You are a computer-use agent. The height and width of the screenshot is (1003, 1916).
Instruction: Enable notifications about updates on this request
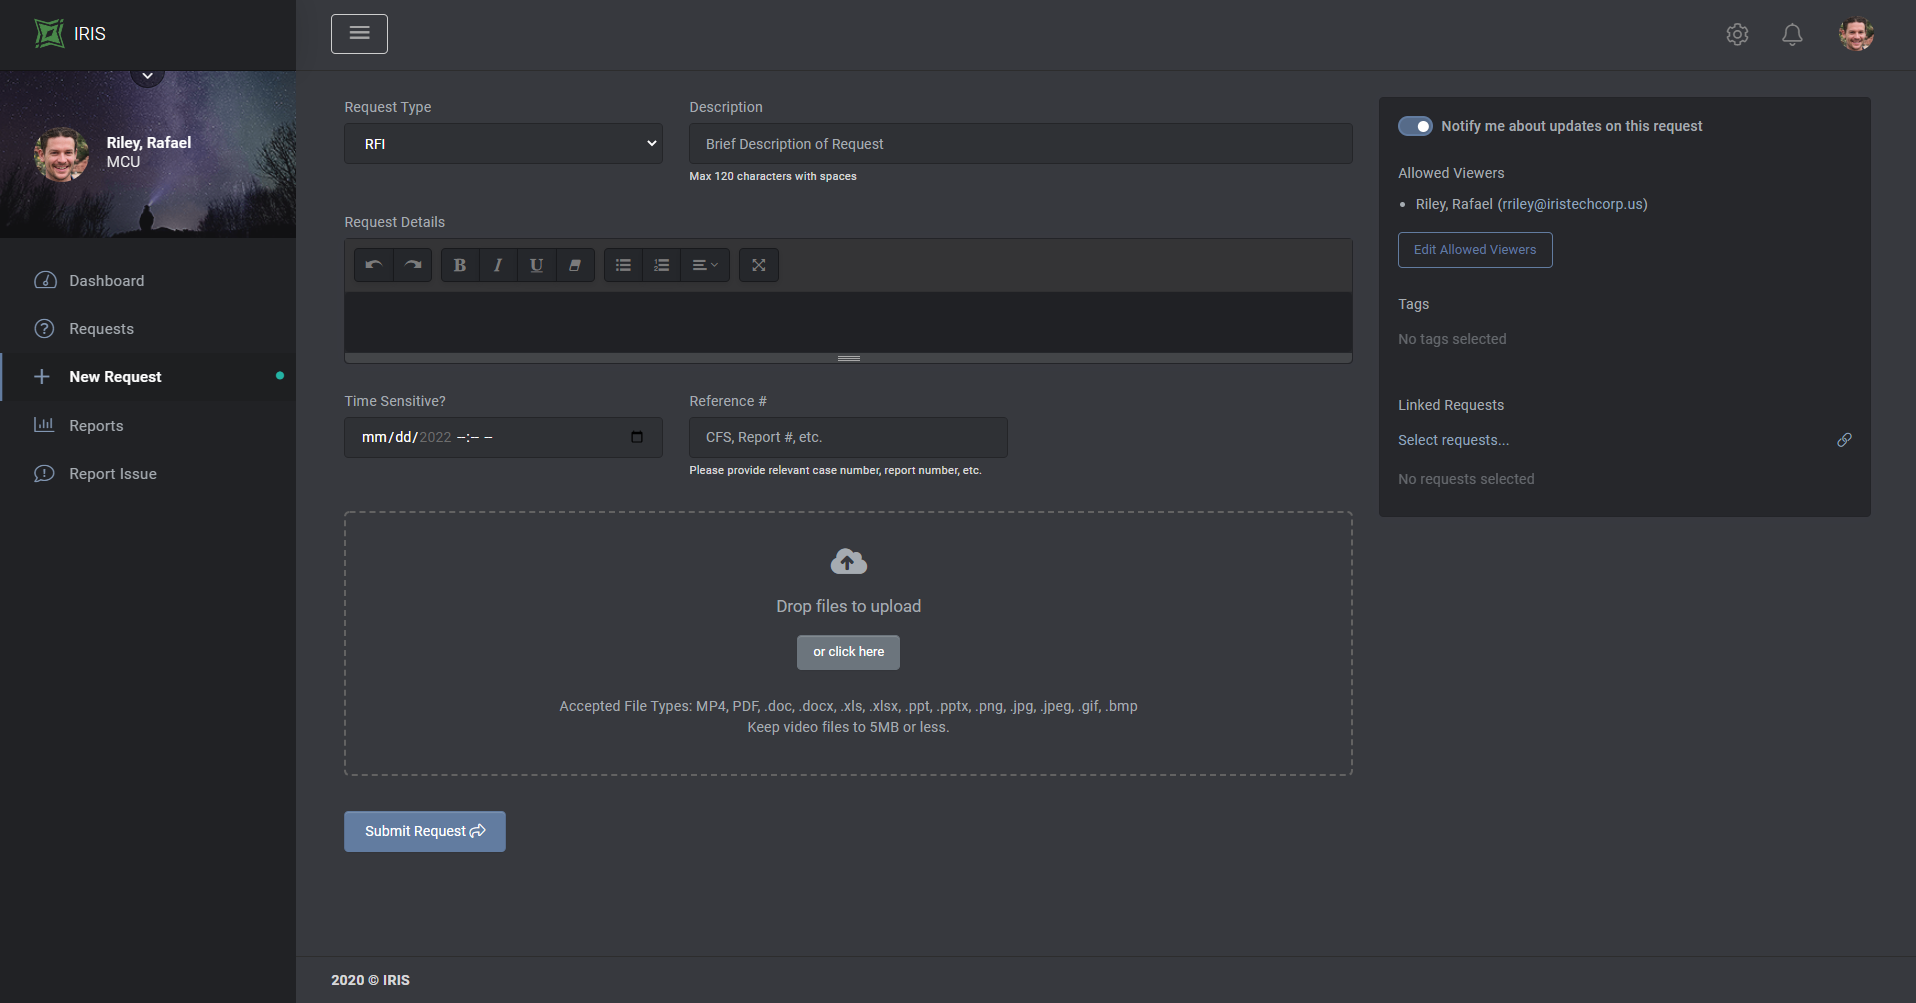[x=1415, y=126]
